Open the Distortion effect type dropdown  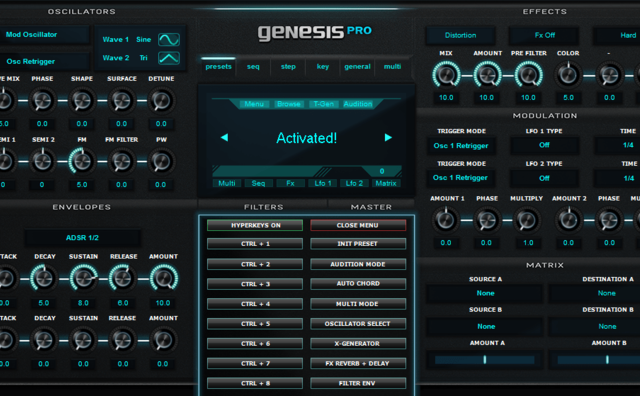point(460,36)
